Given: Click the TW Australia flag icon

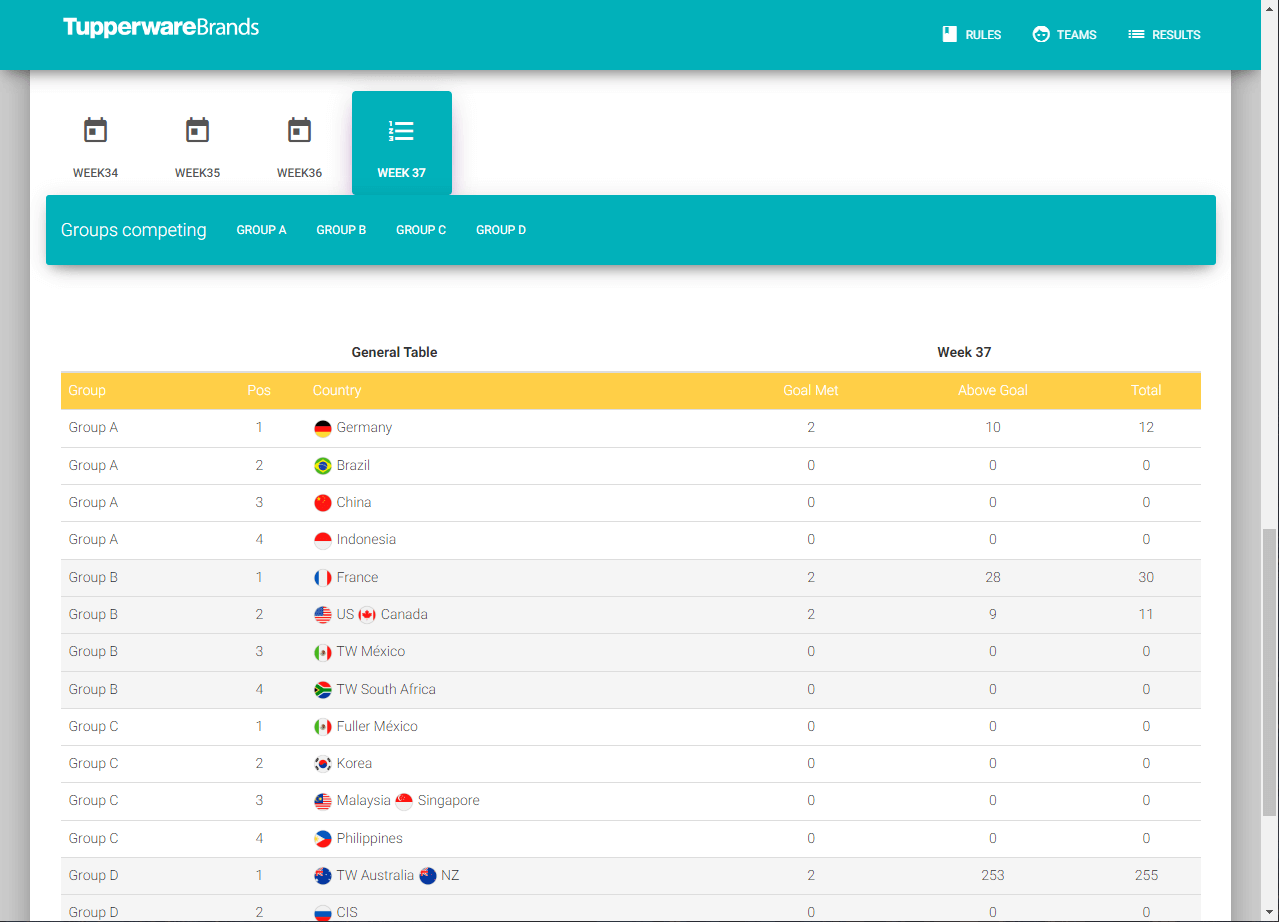Looking at the screenshot, I should tap(323, 876).
